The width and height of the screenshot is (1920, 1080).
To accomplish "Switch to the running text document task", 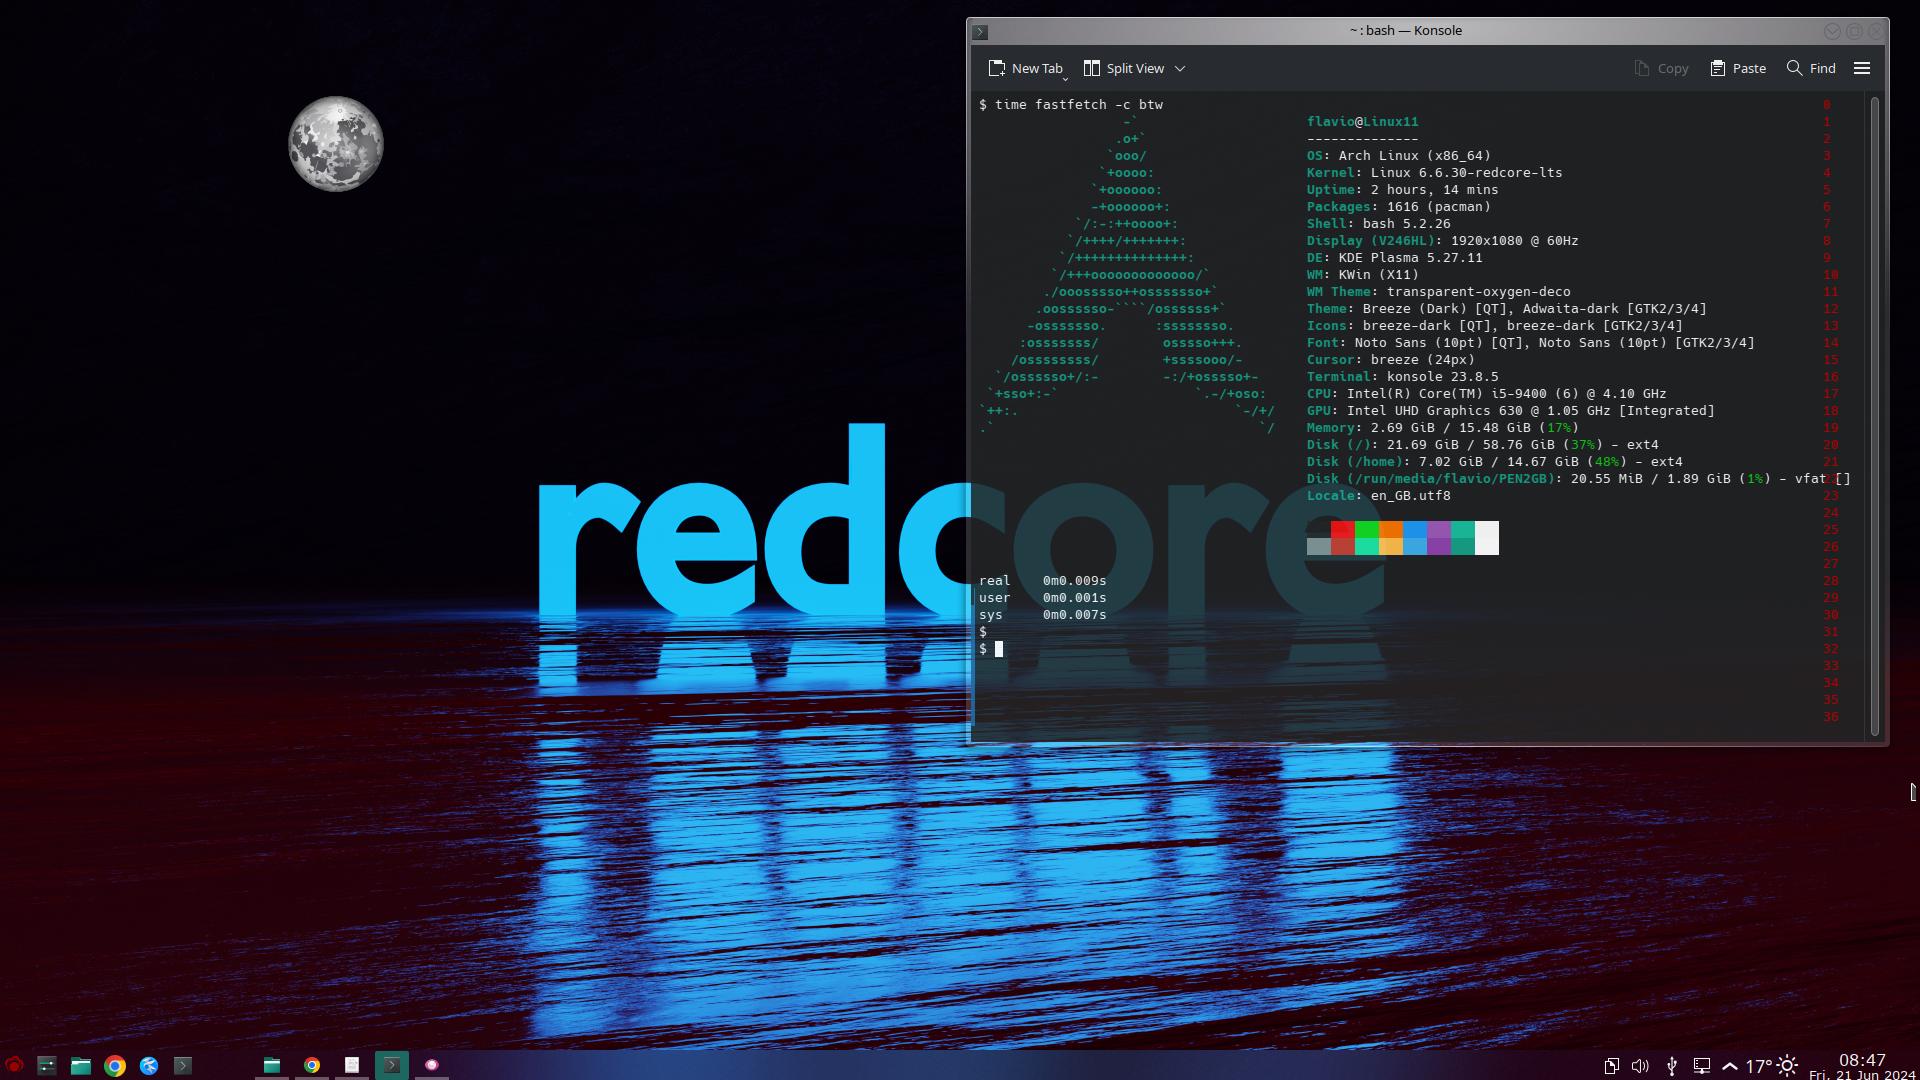I will (352, 1065).
